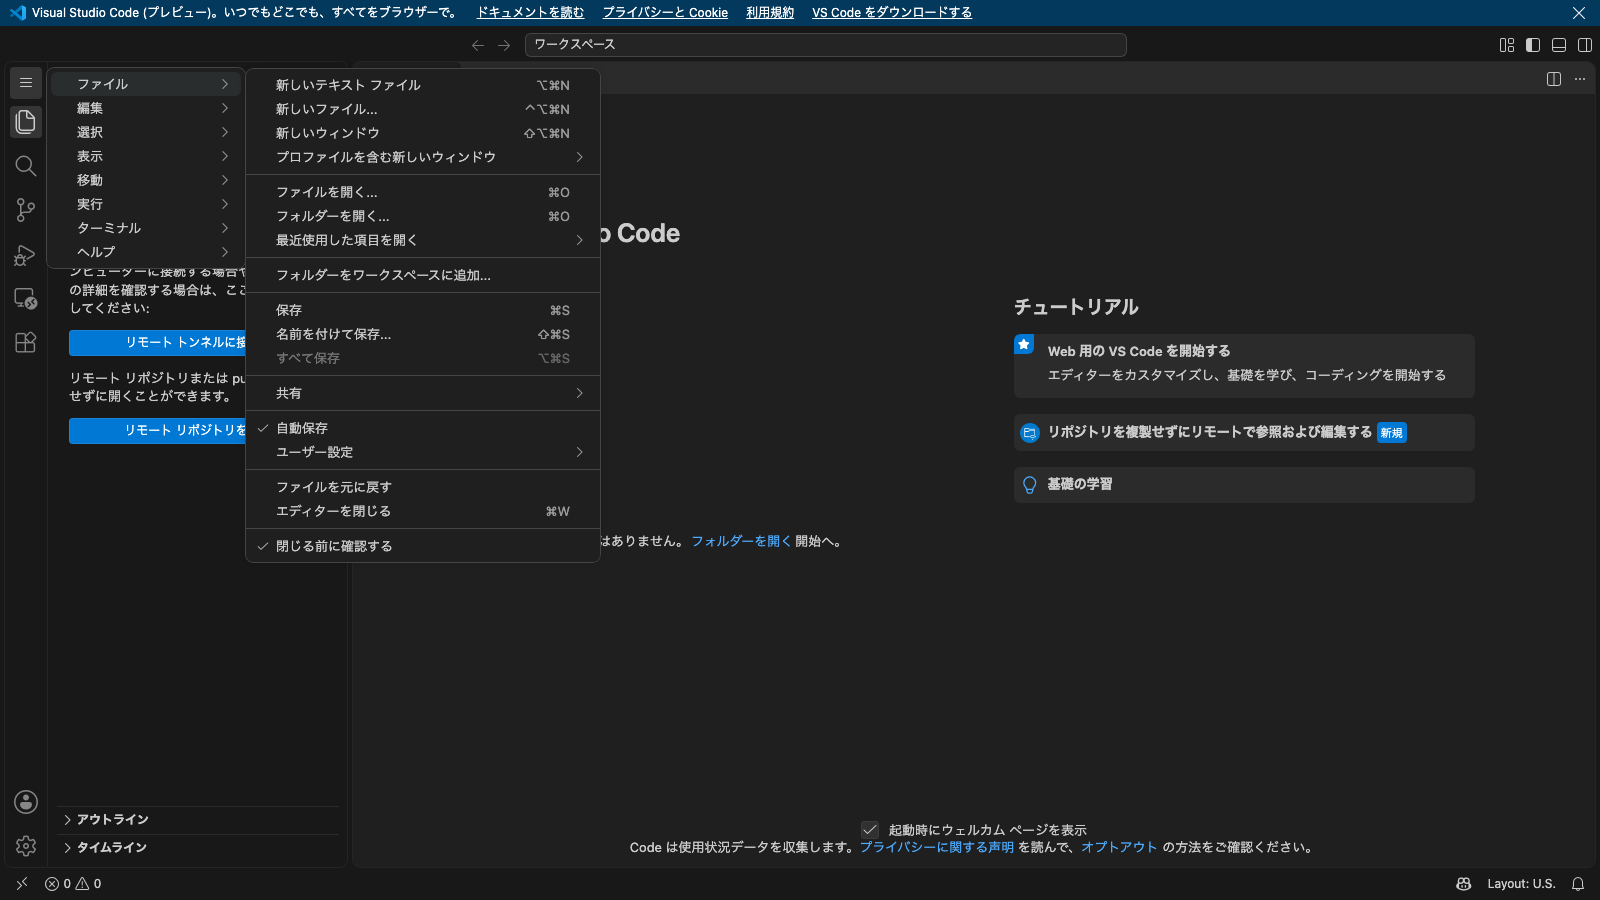Image resolution: width=1600 pixels, height=900 pixels.
Task: Open the Search view icon
Action: tap(26, 166)
